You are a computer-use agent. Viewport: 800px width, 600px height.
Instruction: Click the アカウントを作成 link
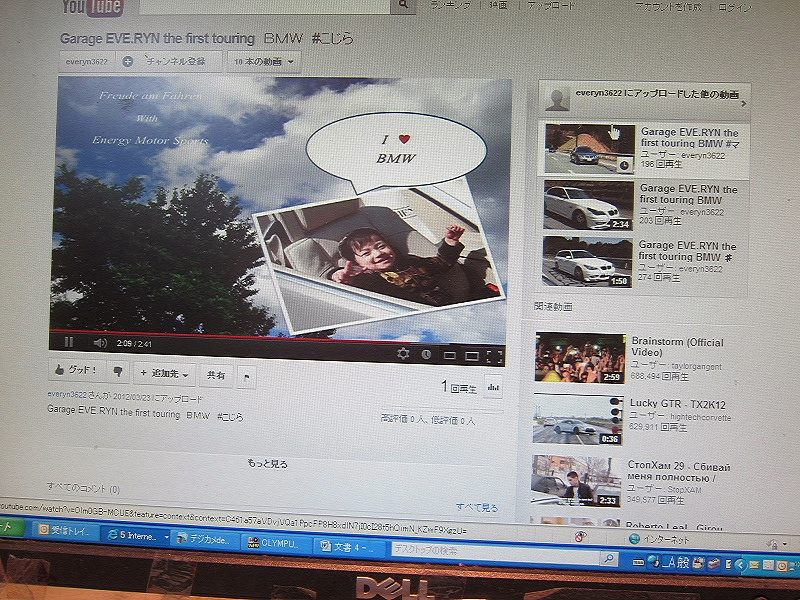point(668,7)
